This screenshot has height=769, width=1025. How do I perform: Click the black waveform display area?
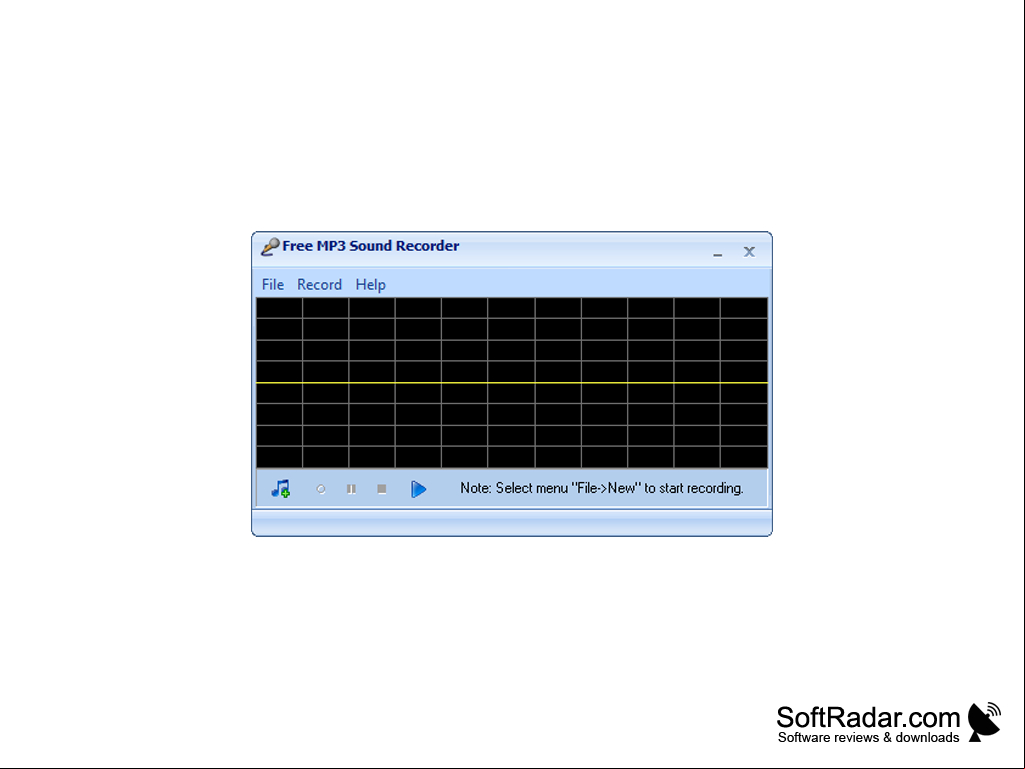pos(512,383)
